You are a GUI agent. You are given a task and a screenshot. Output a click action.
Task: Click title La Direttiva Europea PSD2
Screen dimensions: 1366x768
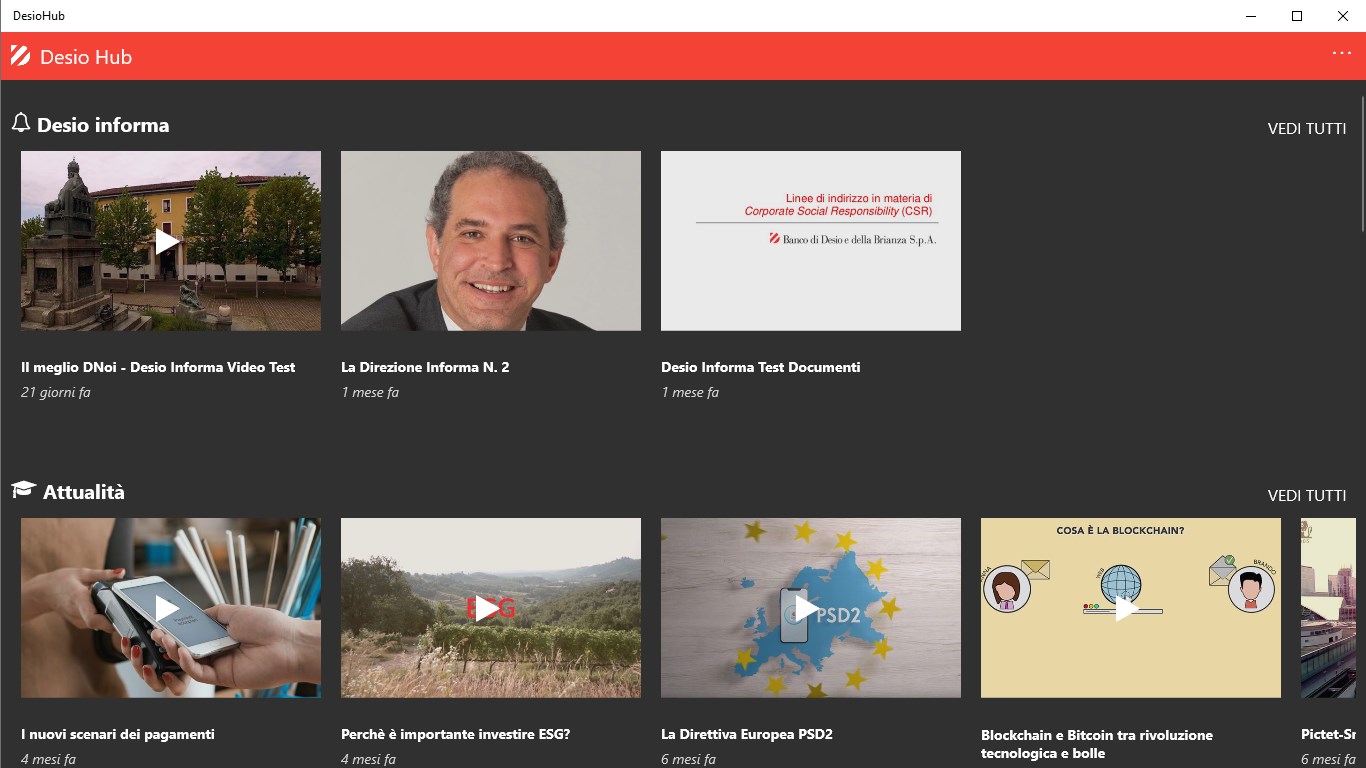pyautogui.click(x=747, y=734)
